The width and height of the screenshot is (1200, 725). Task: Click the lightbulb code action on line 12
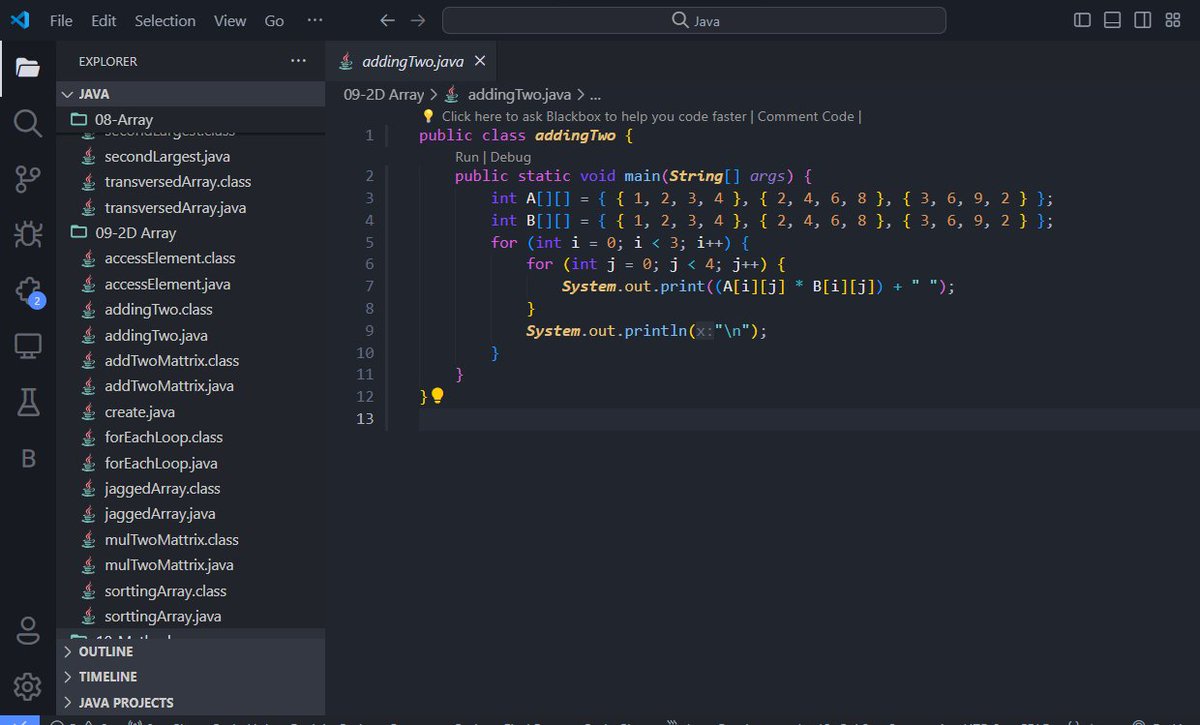pyautogui.click(x=436, y=396)
